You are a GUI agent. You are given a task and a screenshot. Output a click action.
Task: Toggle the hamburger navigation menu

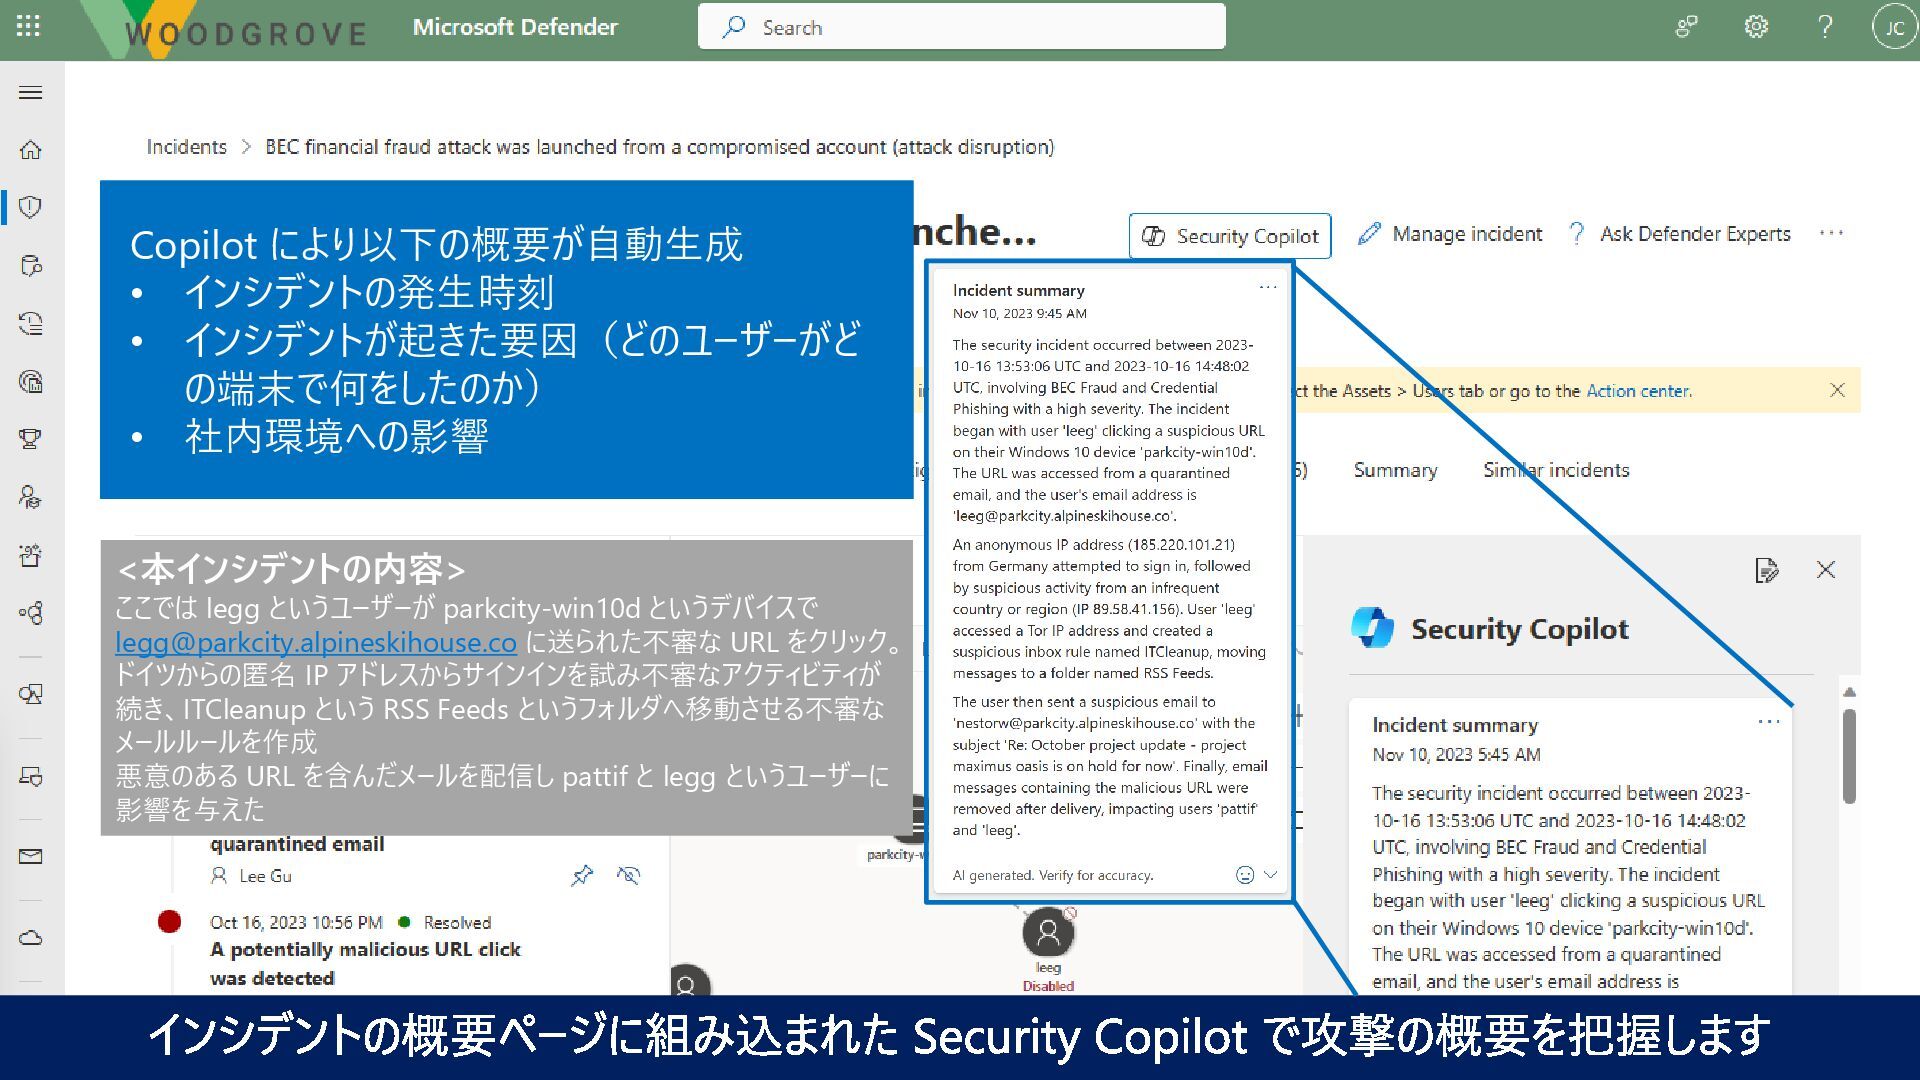click(x=31, y=93)
